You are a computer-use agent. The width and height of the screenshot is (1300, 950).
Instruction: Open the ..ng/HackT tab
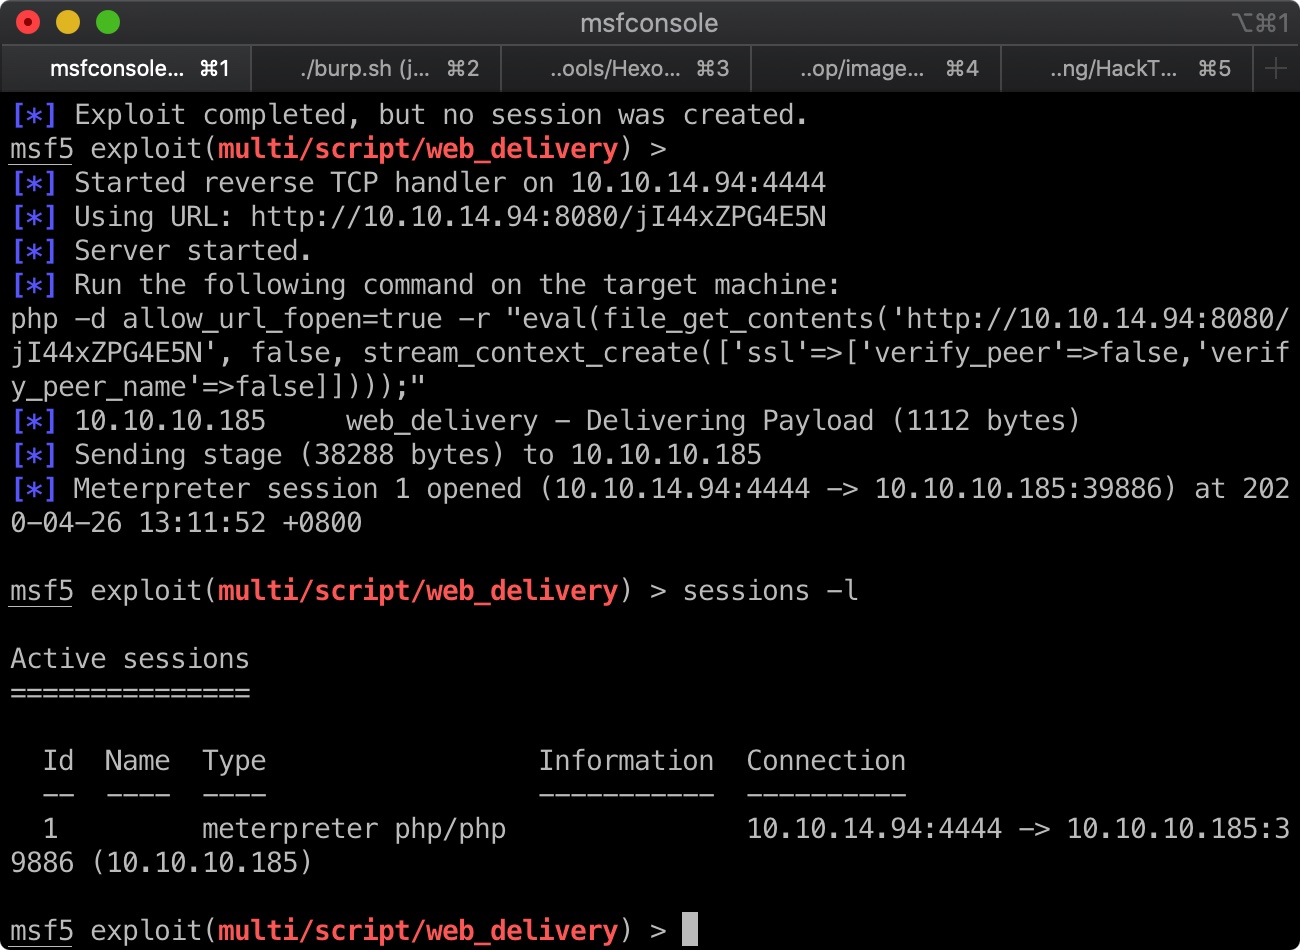pyautogui.click(x=1126, y=68)
